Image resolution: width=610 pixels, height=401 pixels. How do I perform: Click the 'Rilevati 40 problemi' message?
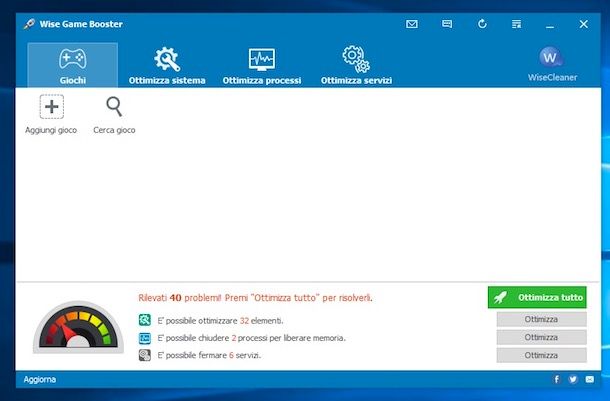(255, 298)
